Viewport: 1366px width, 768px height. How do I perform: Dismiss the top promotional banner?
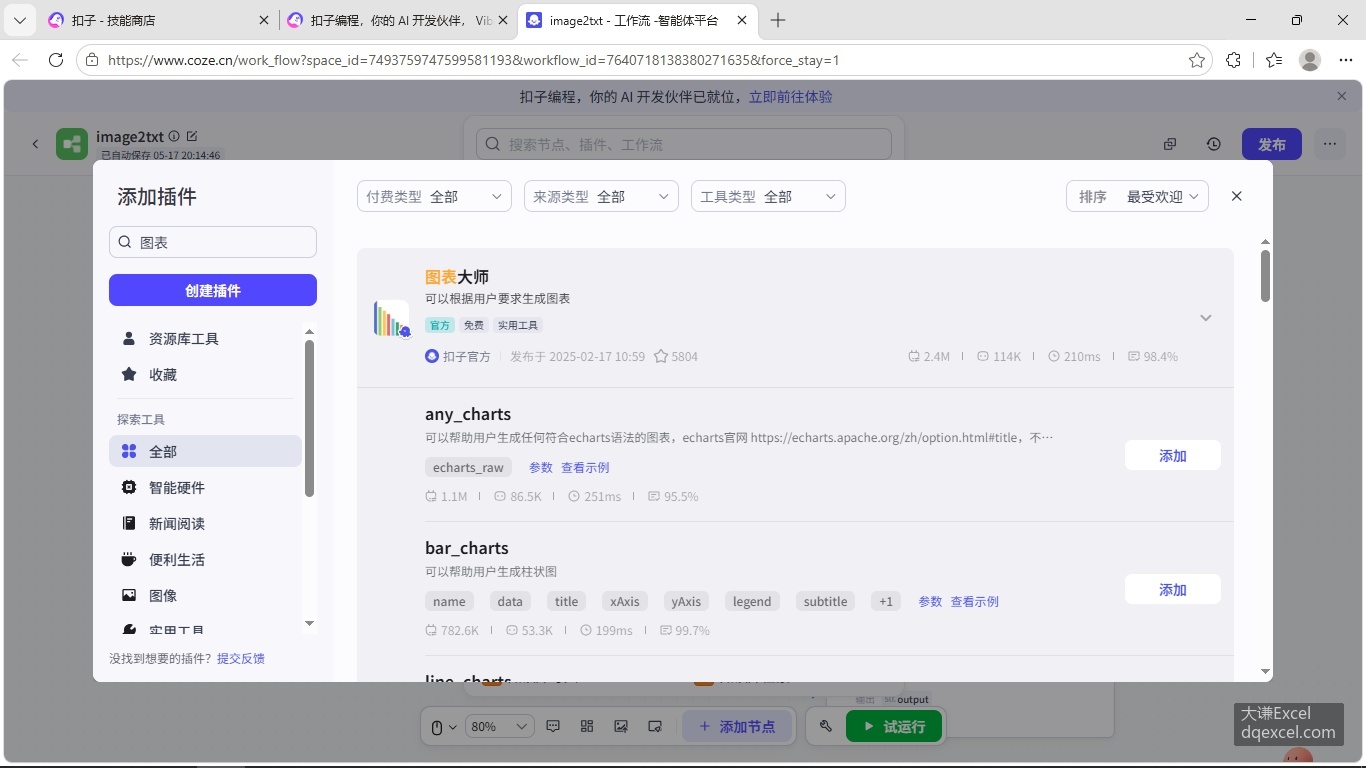pyautogui.click(x=1342, y=96)
